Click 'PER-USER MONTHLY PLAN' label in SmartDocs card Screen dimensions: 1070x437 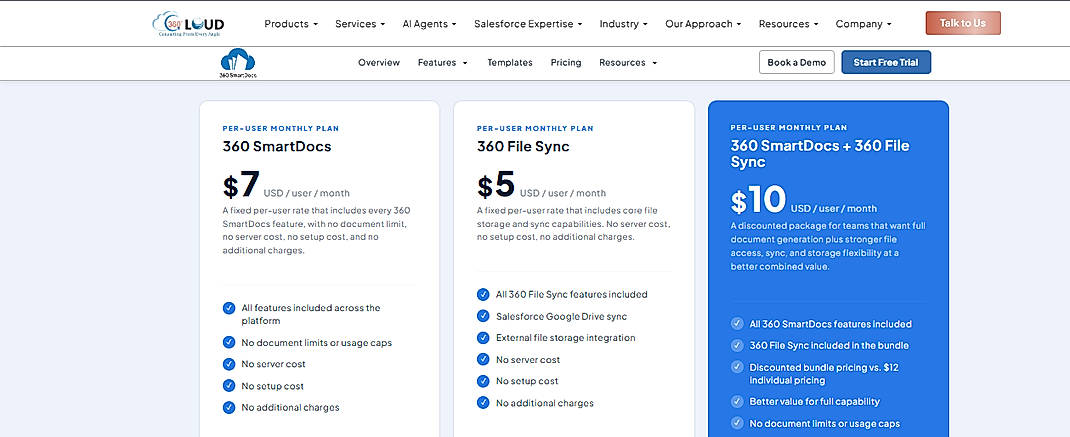point(280,128)
